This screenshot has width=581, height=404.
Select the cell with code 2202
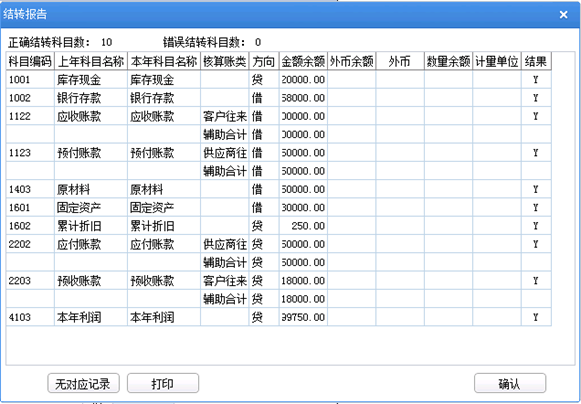(30, 244)
